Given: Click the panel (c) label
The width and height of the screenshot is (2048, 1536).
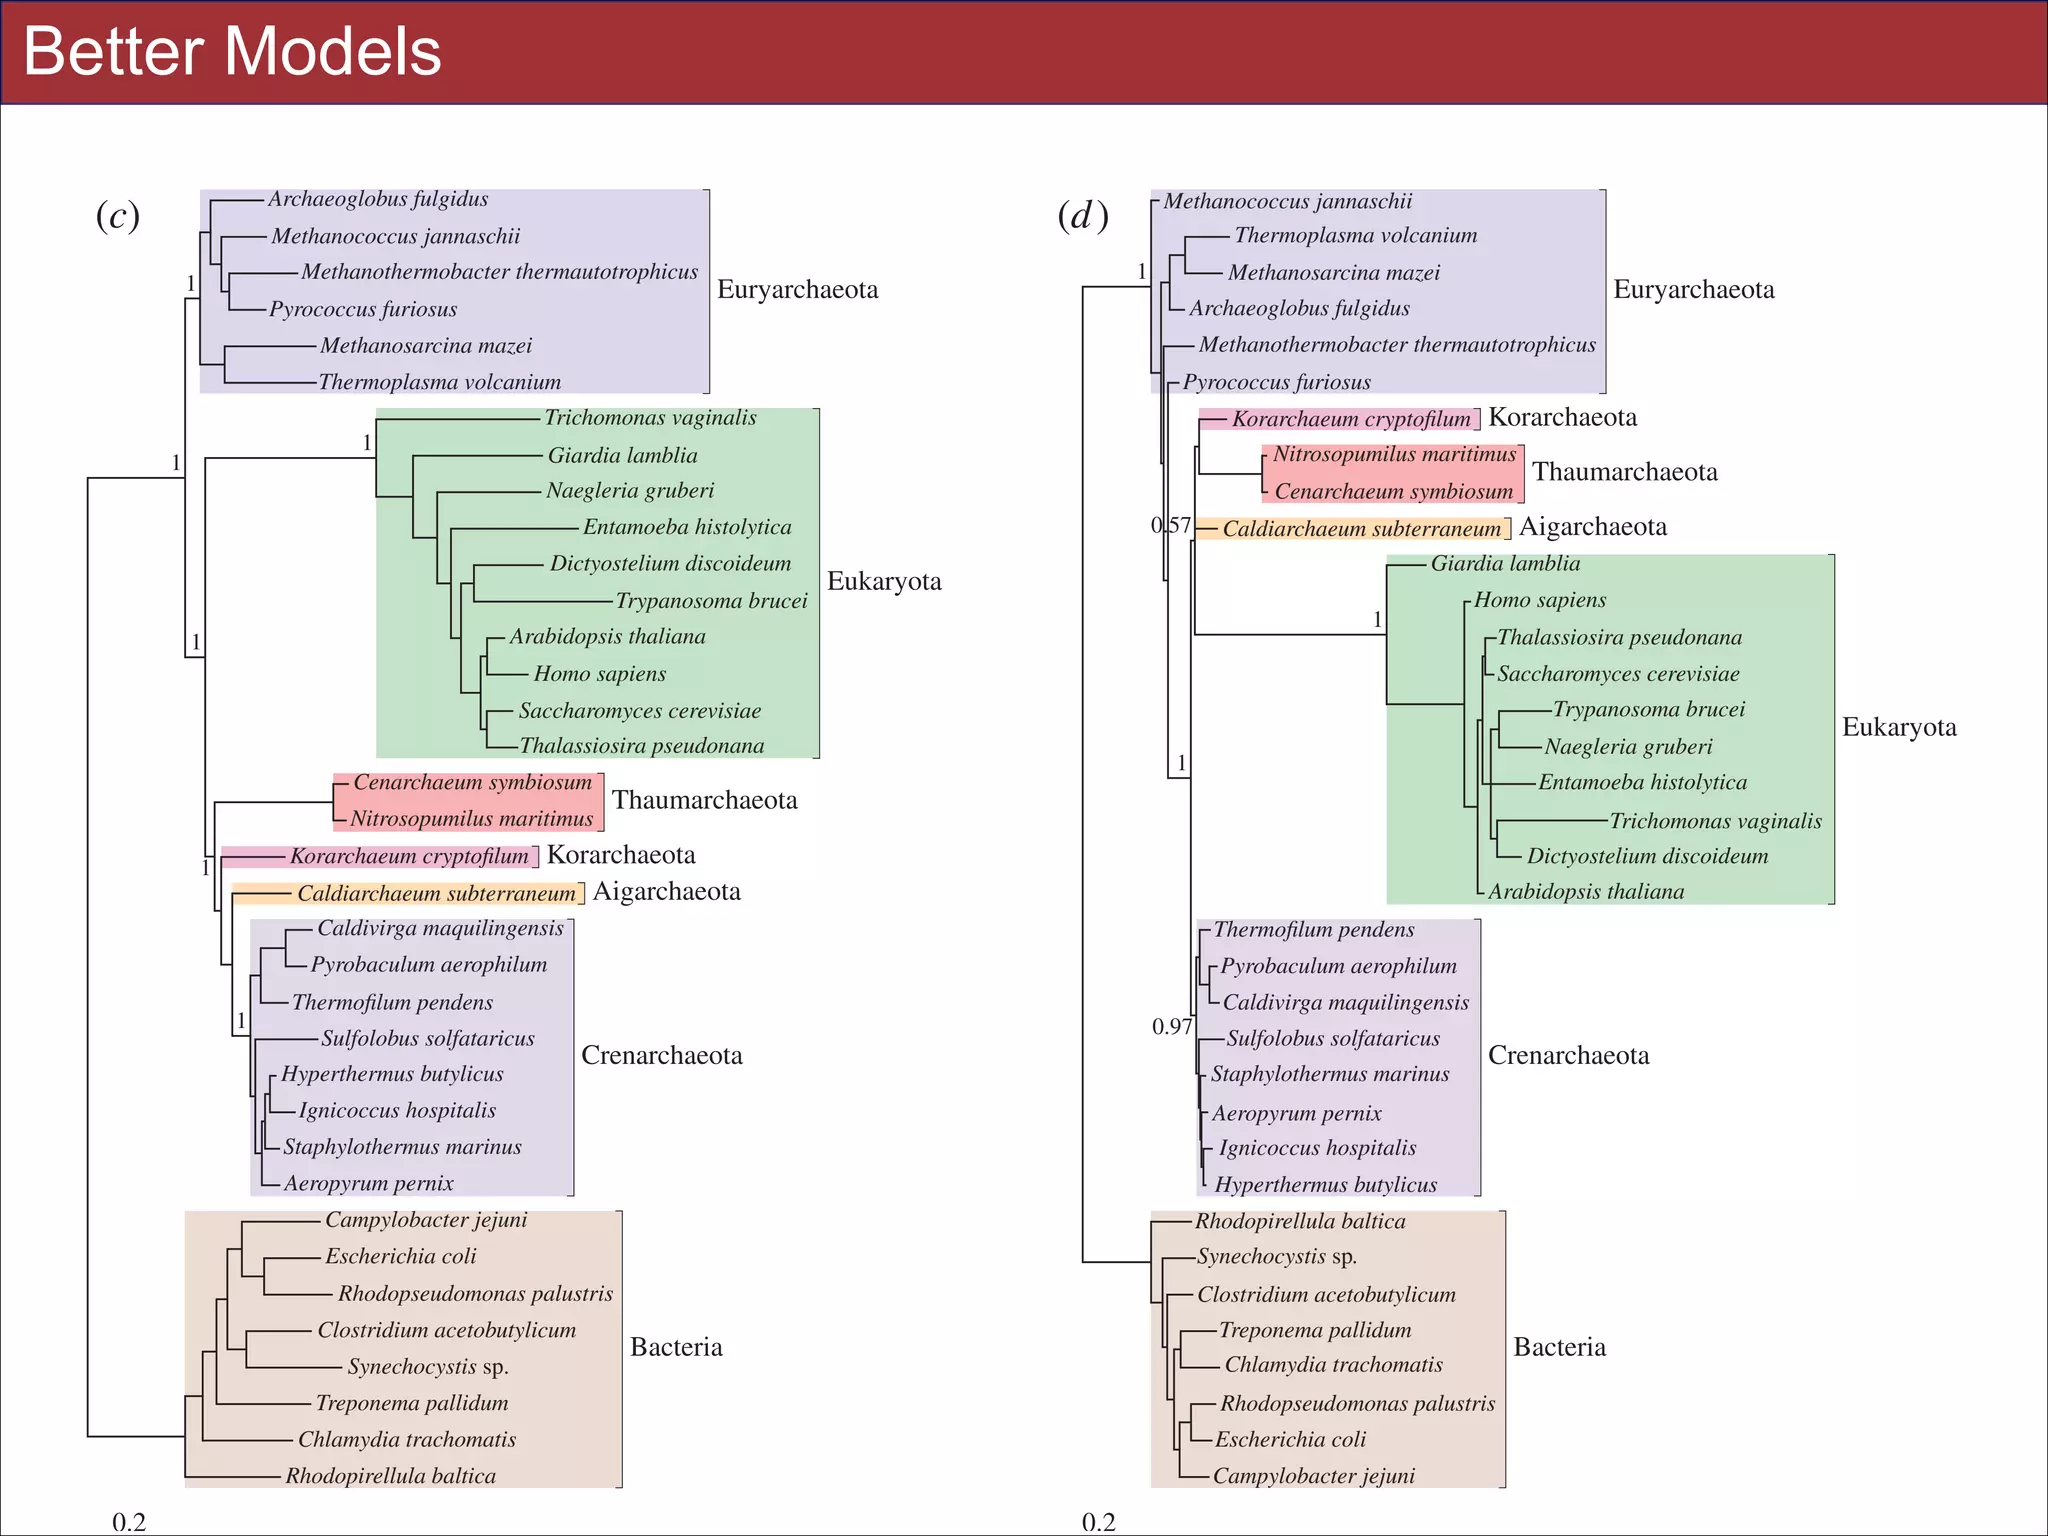Looking at the screenshot, I should coord(117,216).
